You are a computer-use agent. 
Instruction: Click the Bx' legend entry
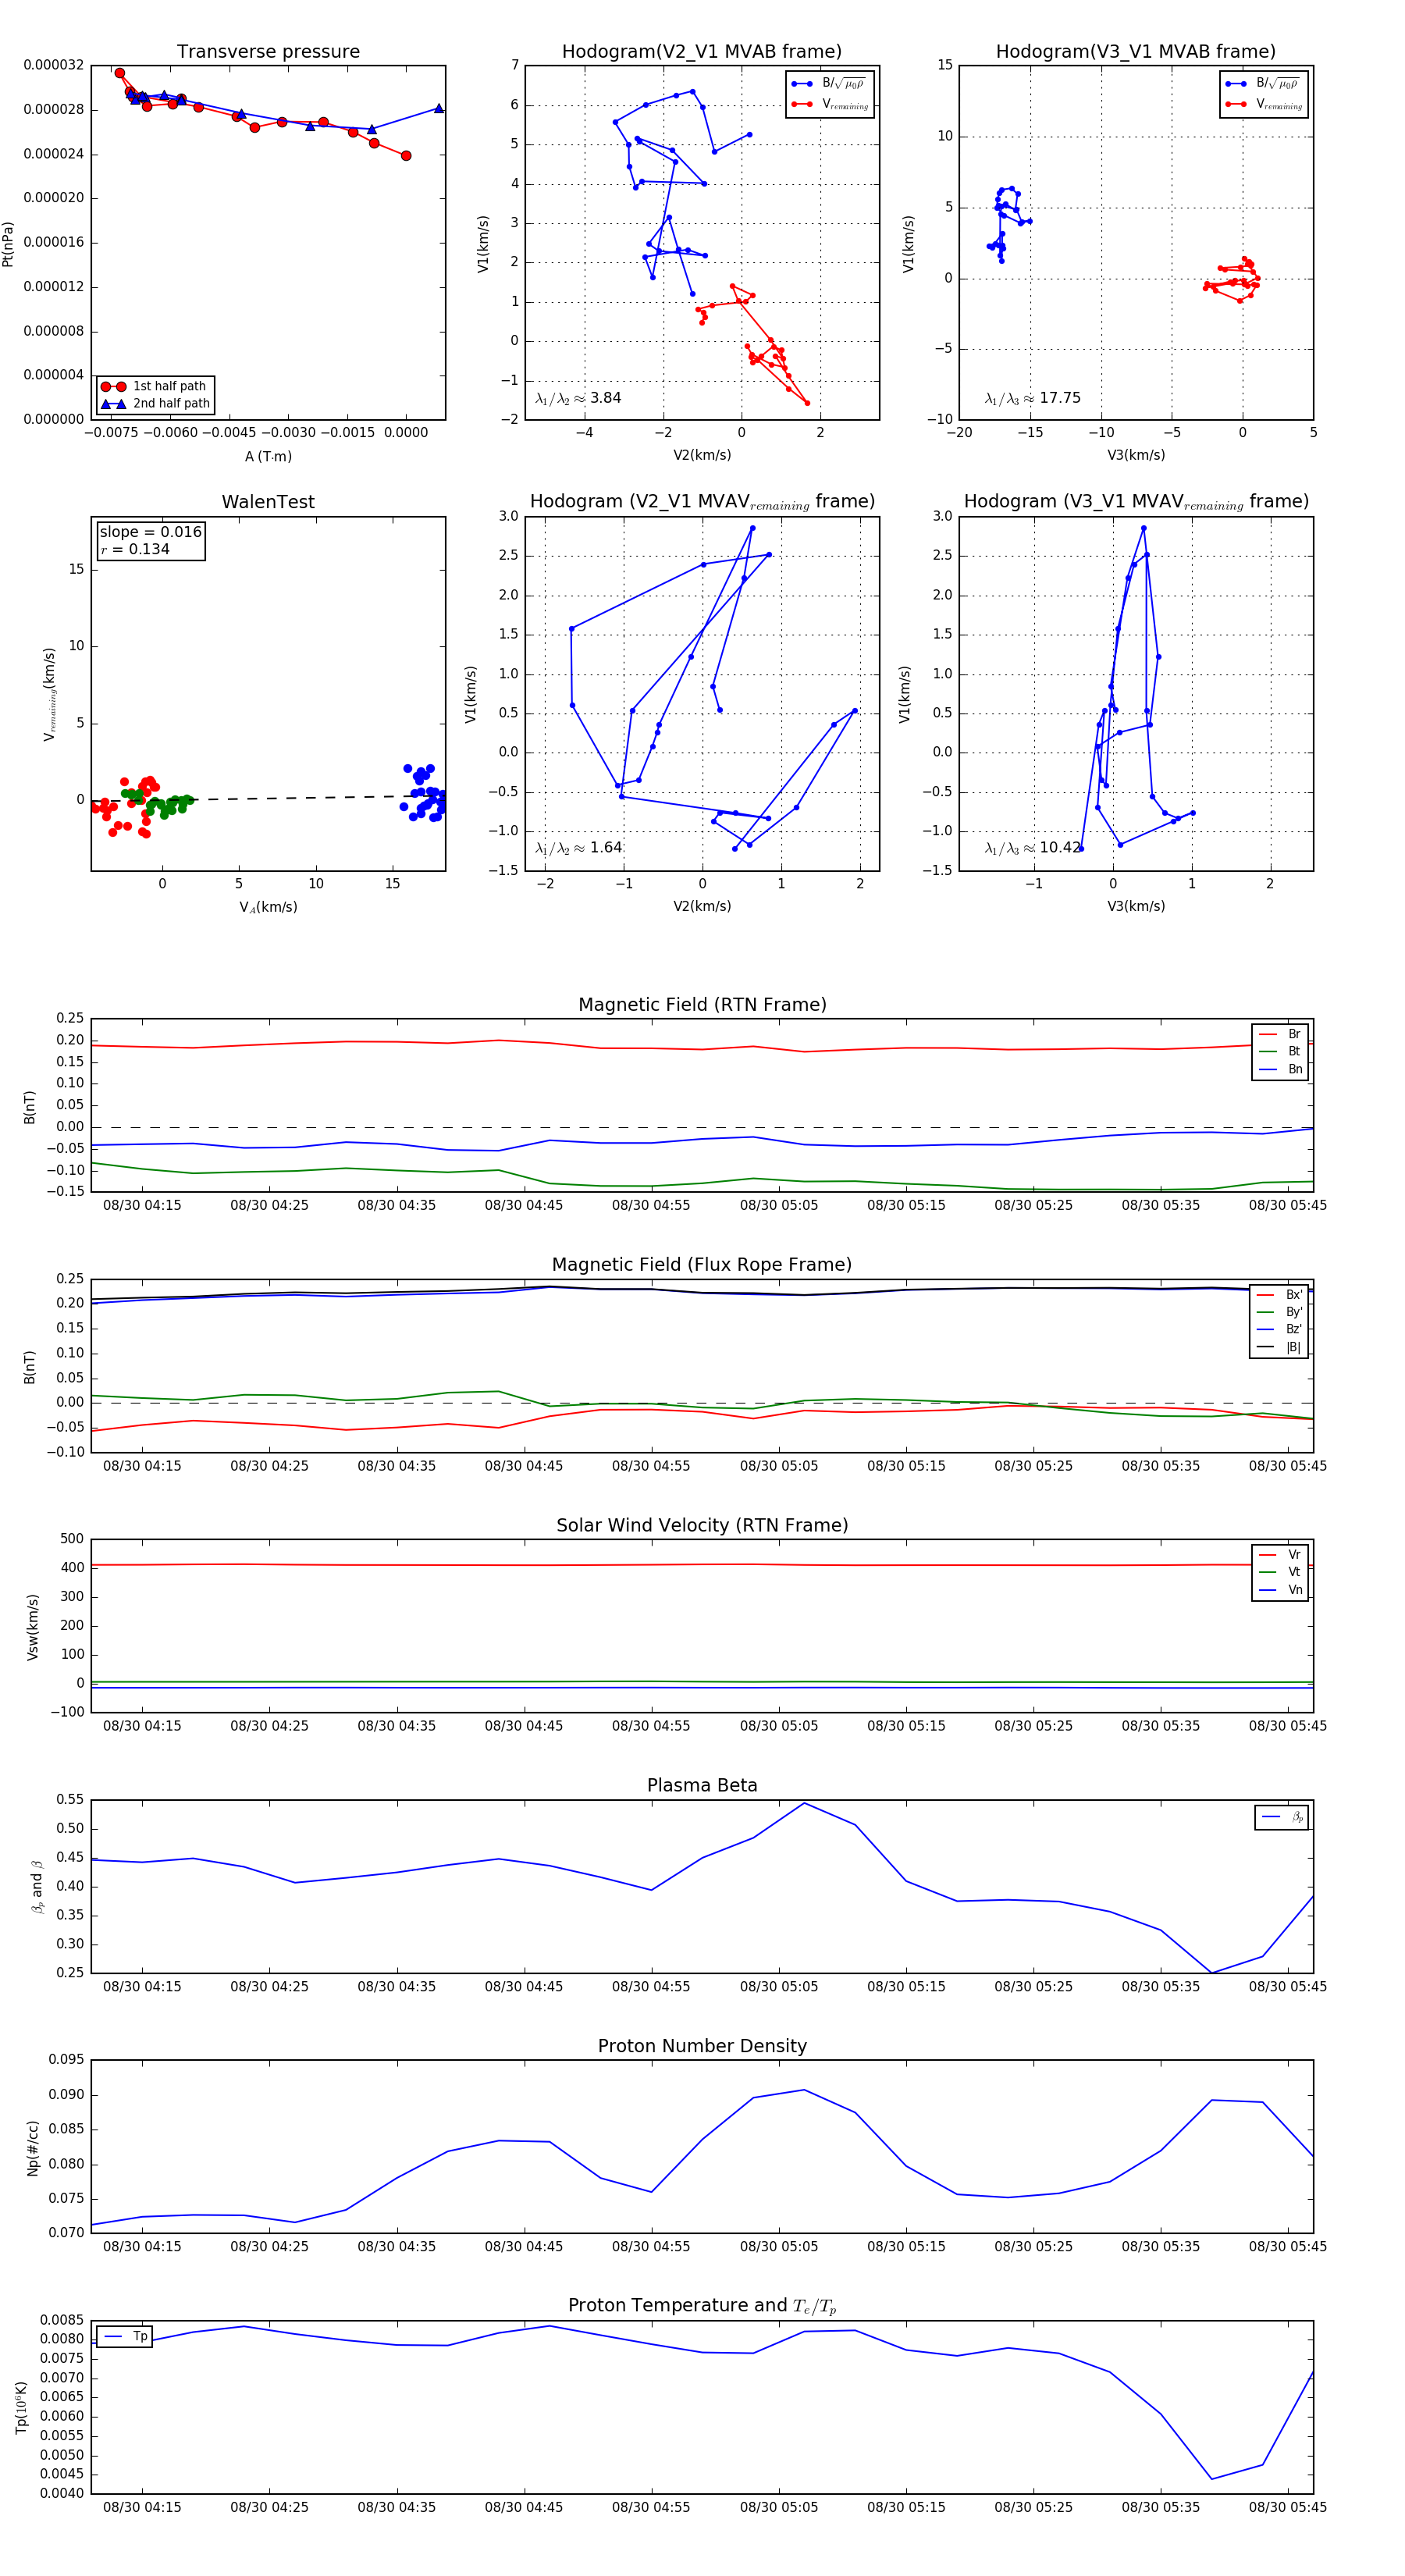pos(1280,1295)
